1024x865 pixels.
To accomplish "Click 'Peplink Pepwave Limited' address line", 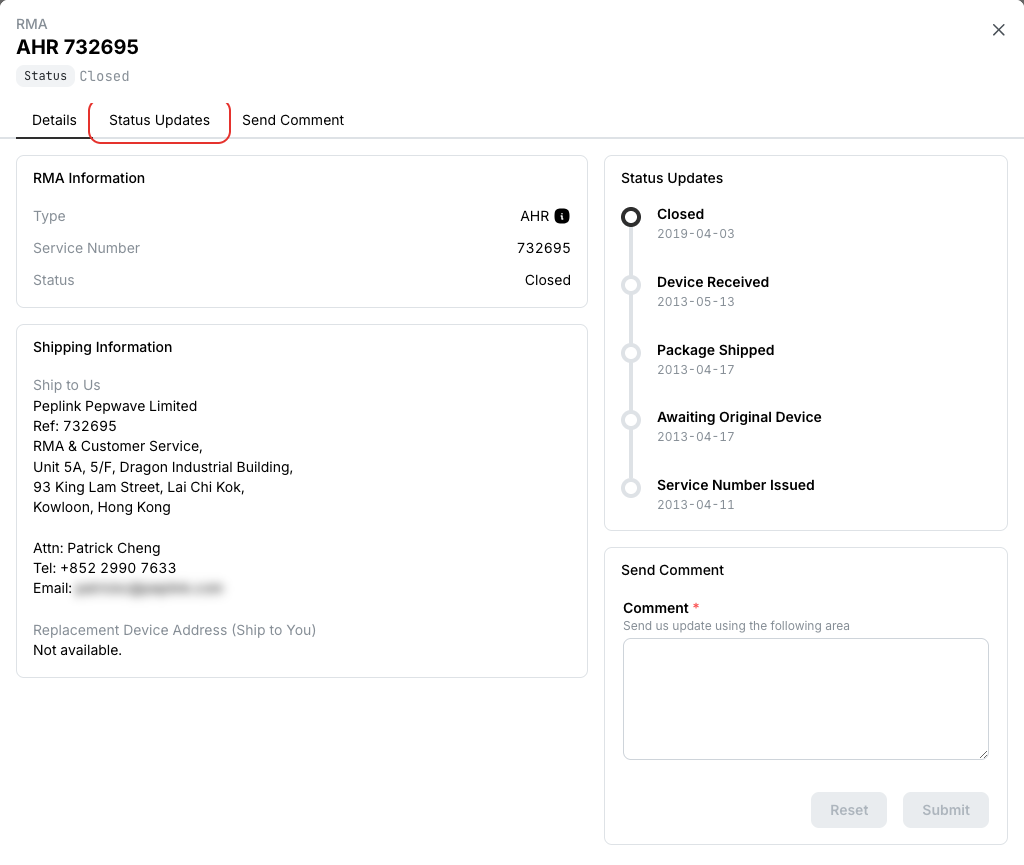I will pos(115,406).
